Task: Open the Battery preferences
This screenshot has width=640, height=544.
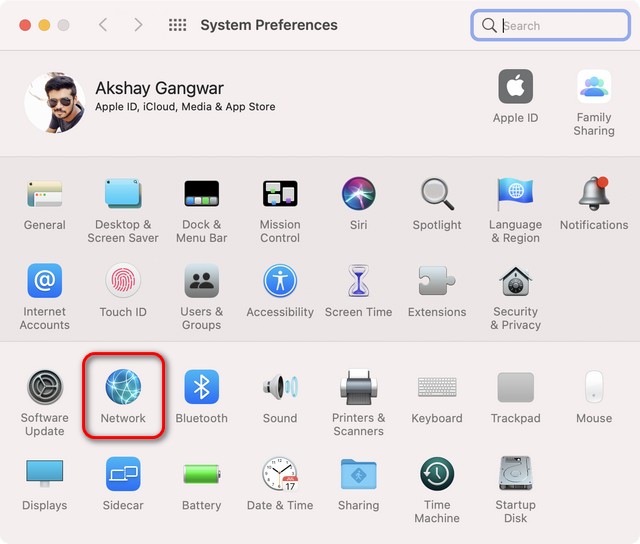Action: tap(201, 474)
